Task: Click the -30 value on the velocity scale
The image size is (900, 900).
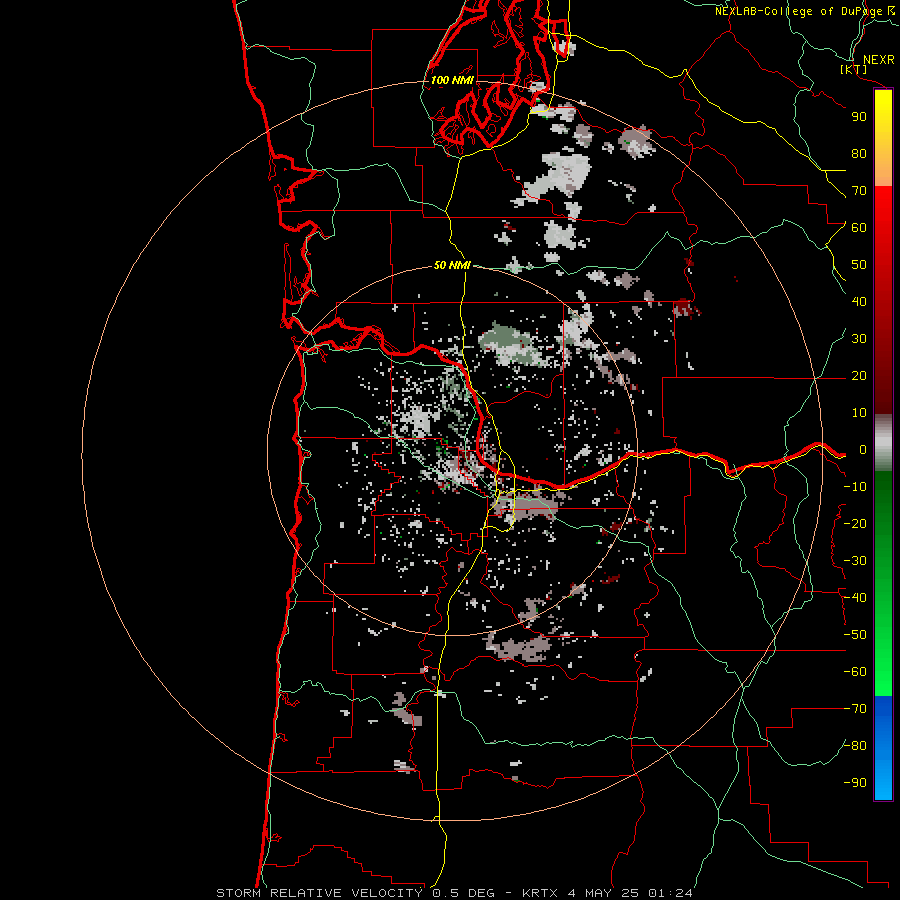Action: (x=855, y=561)
